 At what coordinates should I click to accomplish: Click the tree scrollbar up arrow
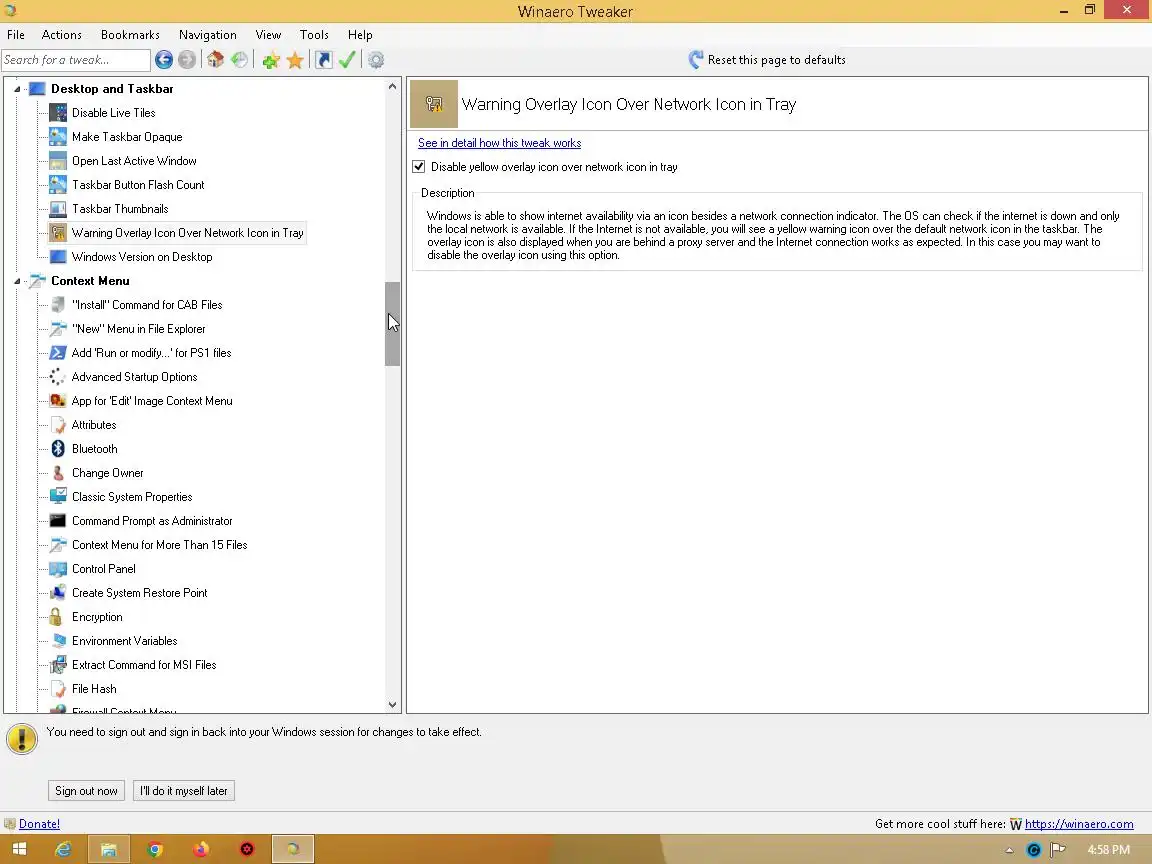point(392,86)
